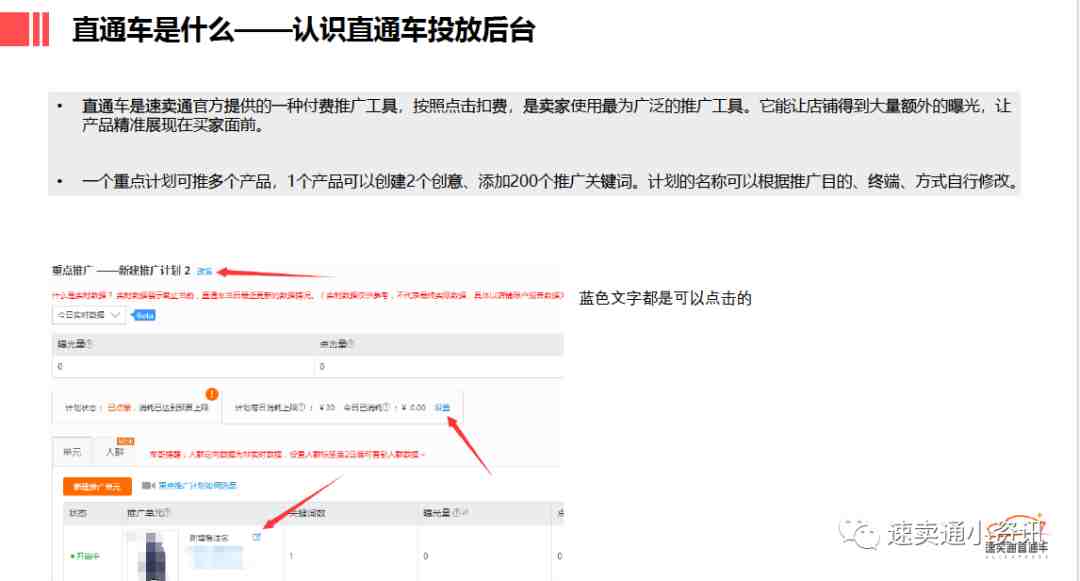This screenshot has width=1080, height=581.
Task: Click the green 开启中 status label
Action: pyautogui.click(x=85, y=556)
